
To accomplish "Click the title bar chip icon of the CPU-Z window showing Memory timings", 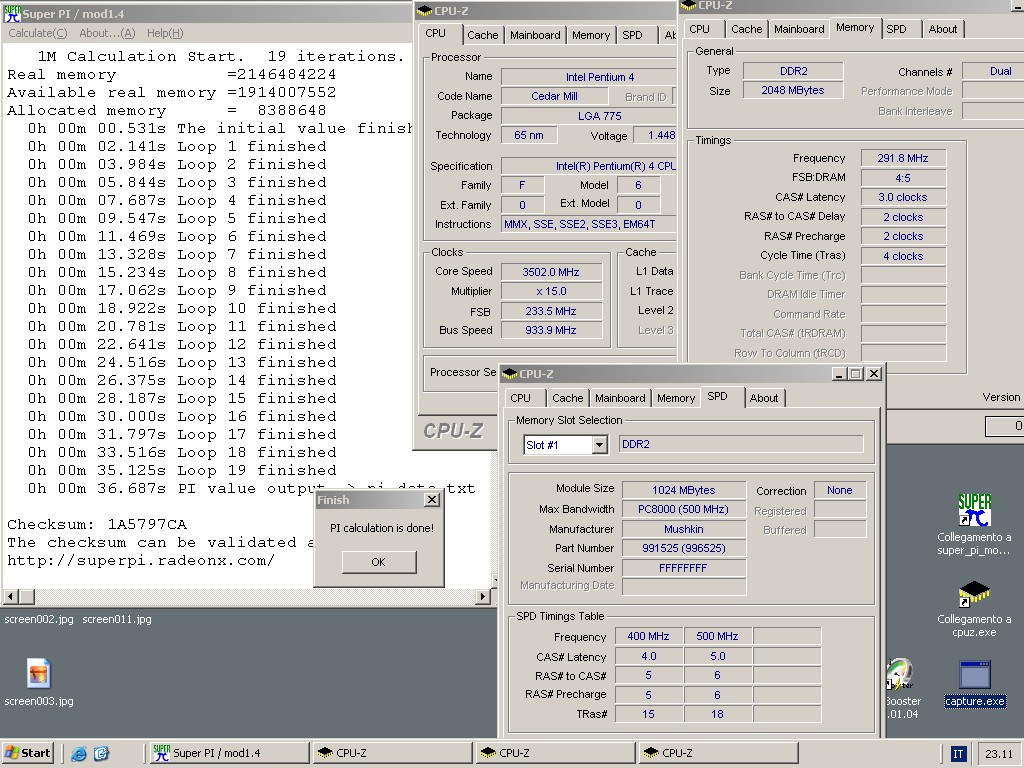I will (x=688, y=5).
